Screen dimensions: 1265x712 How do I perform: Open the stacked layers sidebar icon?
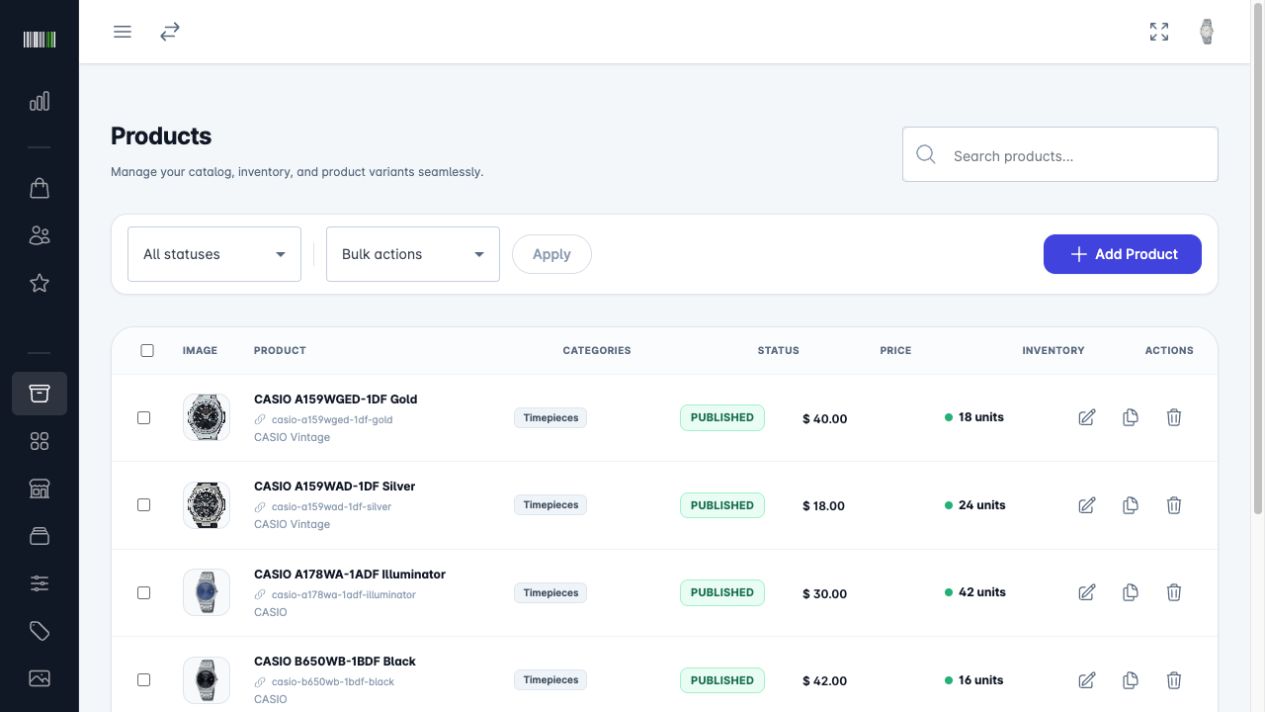39,536
